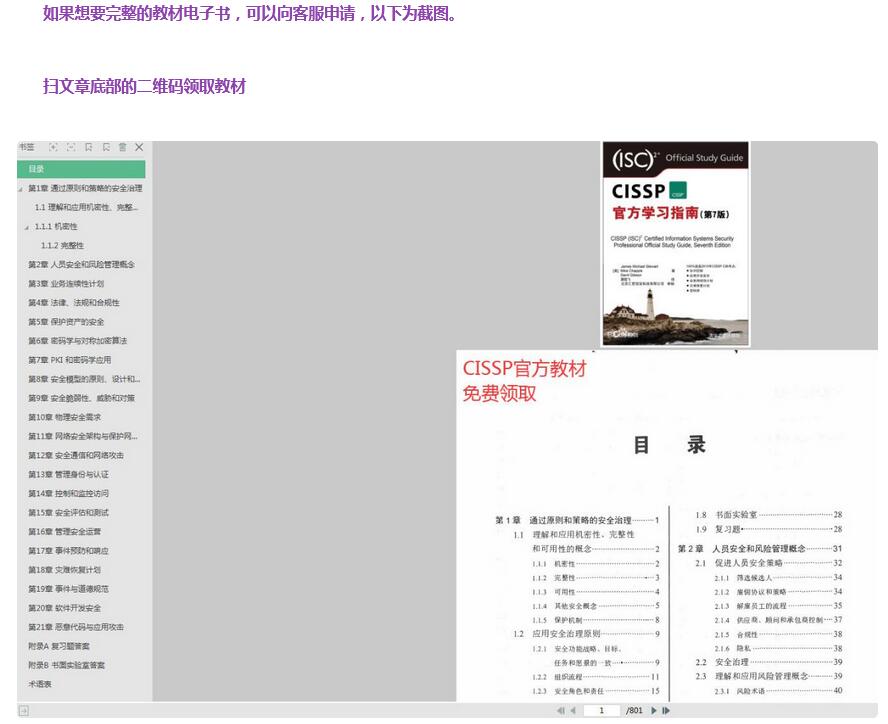Open bookmark 第17章 事件预防和响应

click(69, 551)
